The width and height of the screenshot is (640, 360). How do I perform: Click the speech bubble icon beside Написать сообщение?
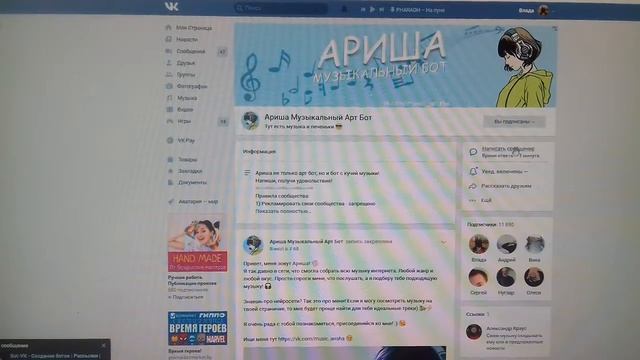473,152
